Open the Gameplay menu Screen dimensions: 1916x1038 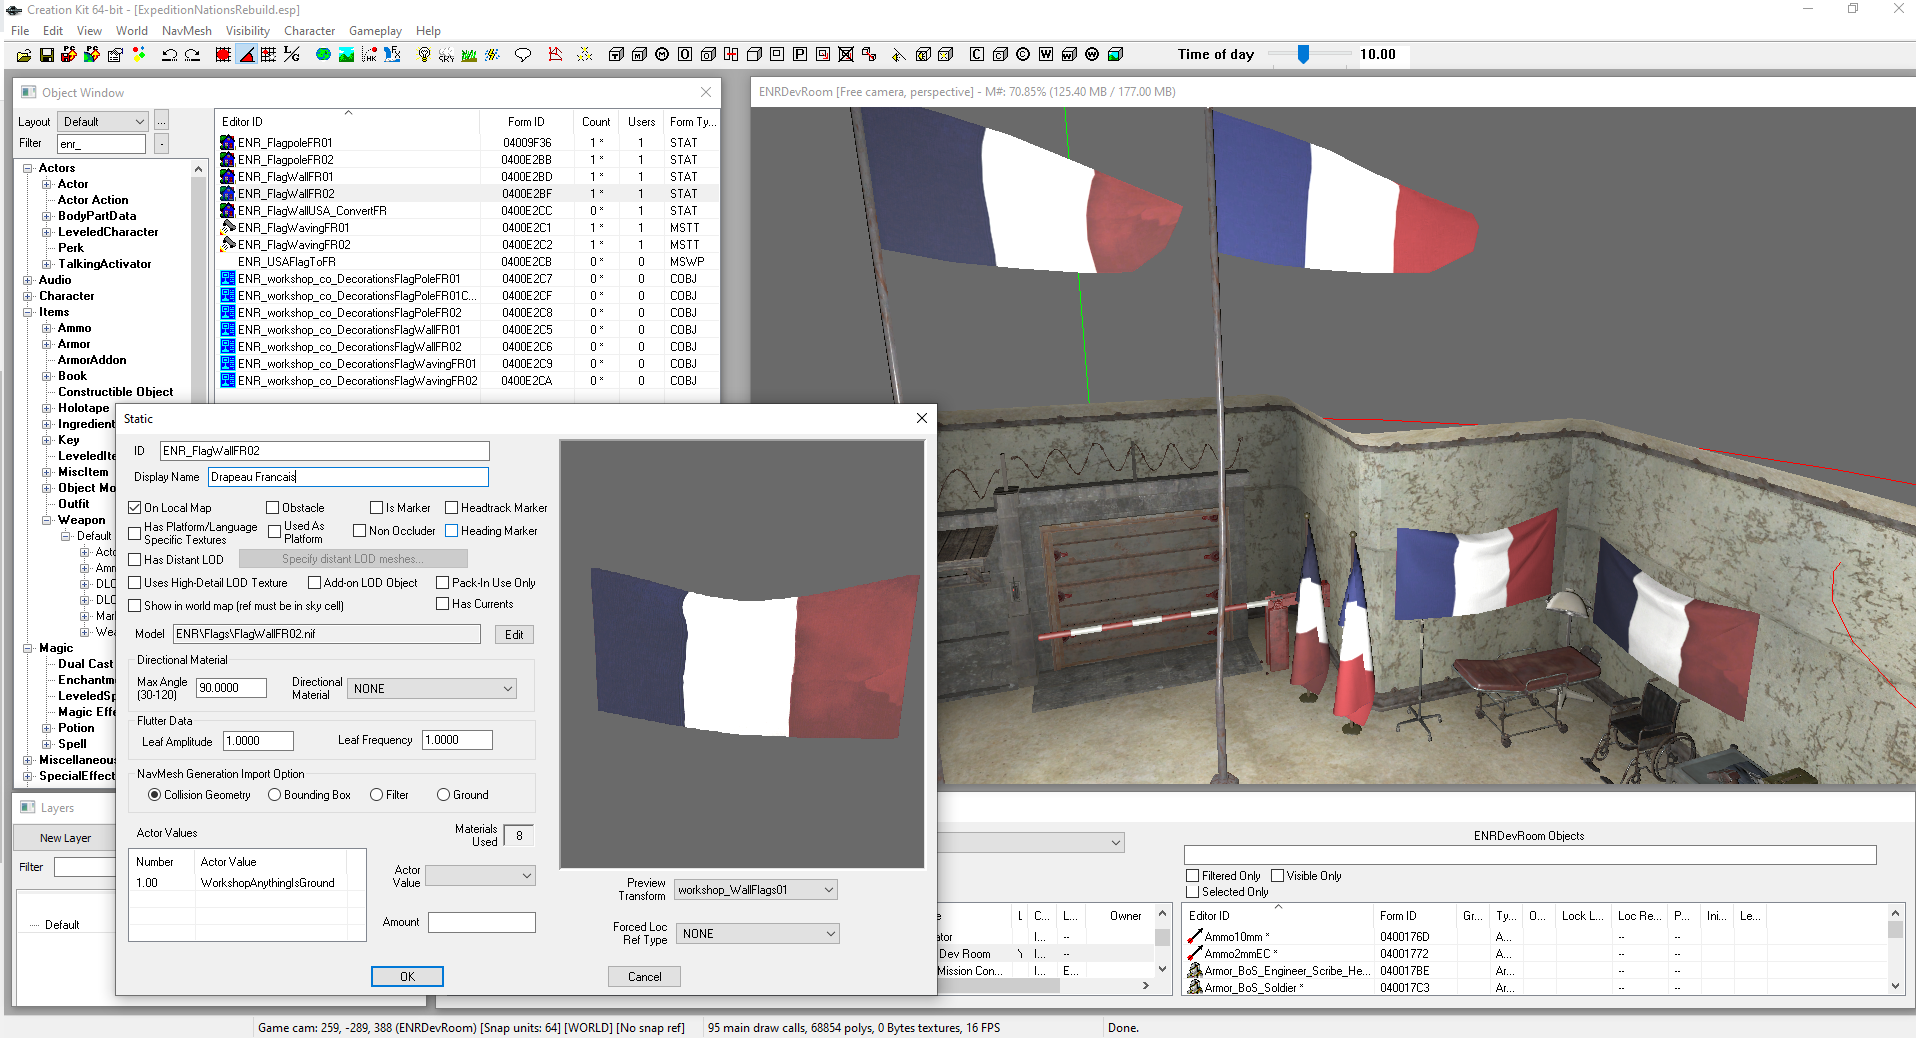375,31
